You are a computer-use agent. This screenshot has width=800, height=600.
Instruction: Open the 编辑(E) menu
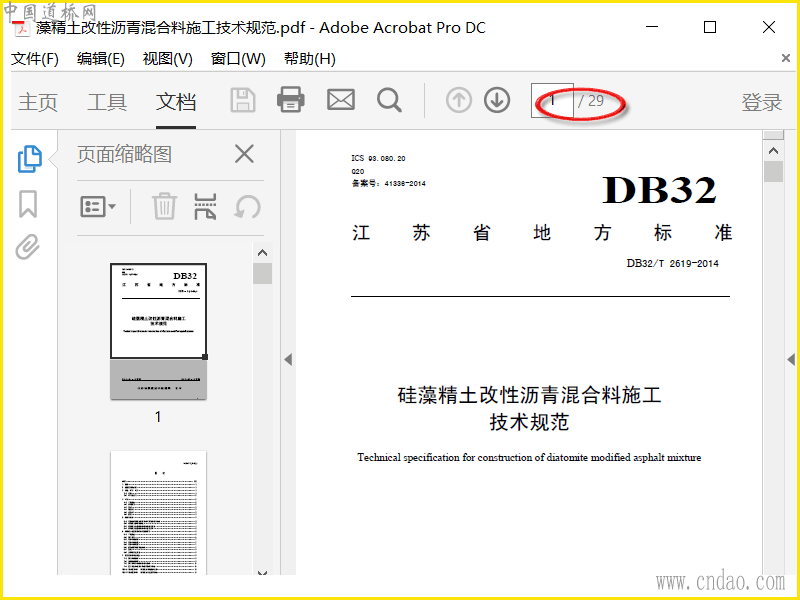[x=101, y=59]
